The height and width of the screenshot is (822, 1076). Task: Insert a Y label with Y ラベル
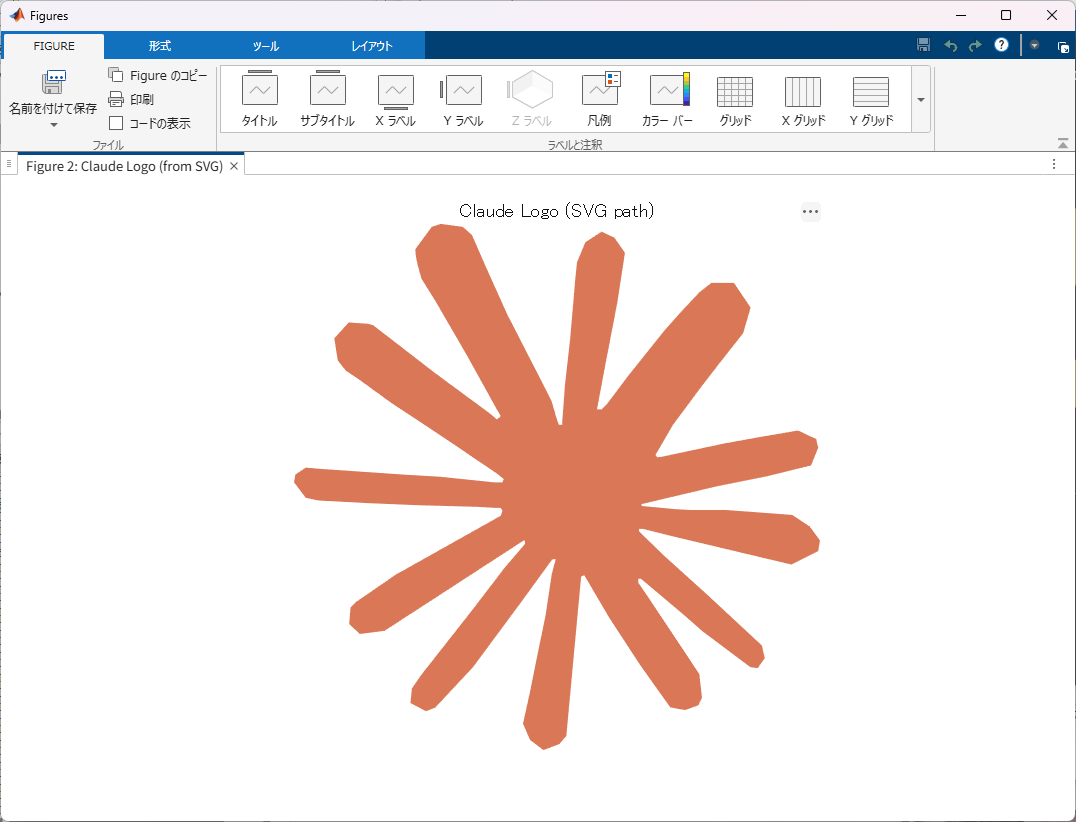[x=463, y=99]
